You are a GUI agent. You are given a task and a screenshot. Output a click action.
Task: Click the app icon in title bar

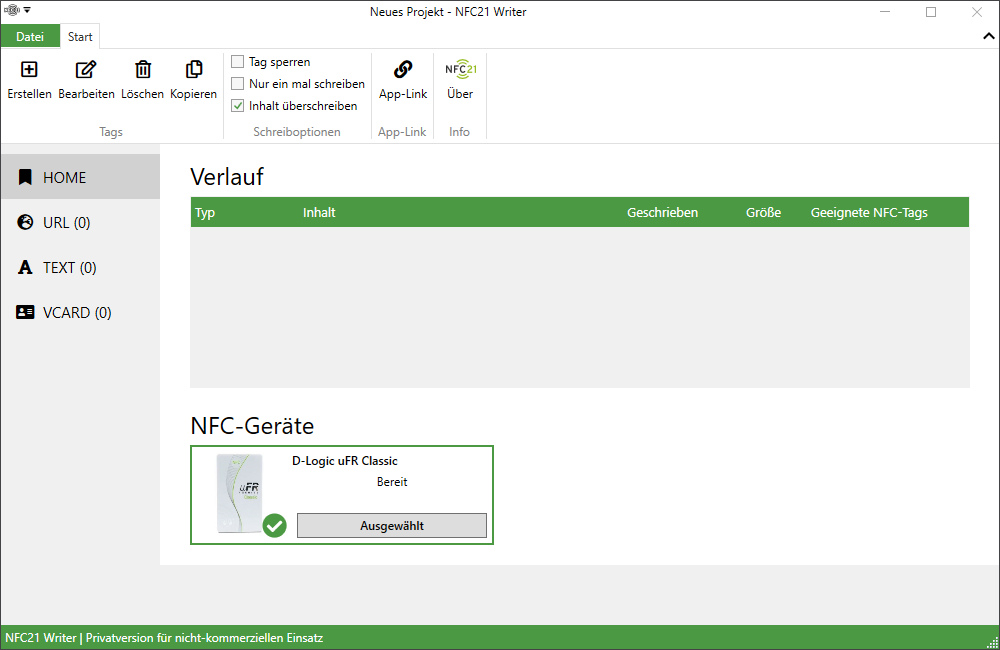coord(12,10)
